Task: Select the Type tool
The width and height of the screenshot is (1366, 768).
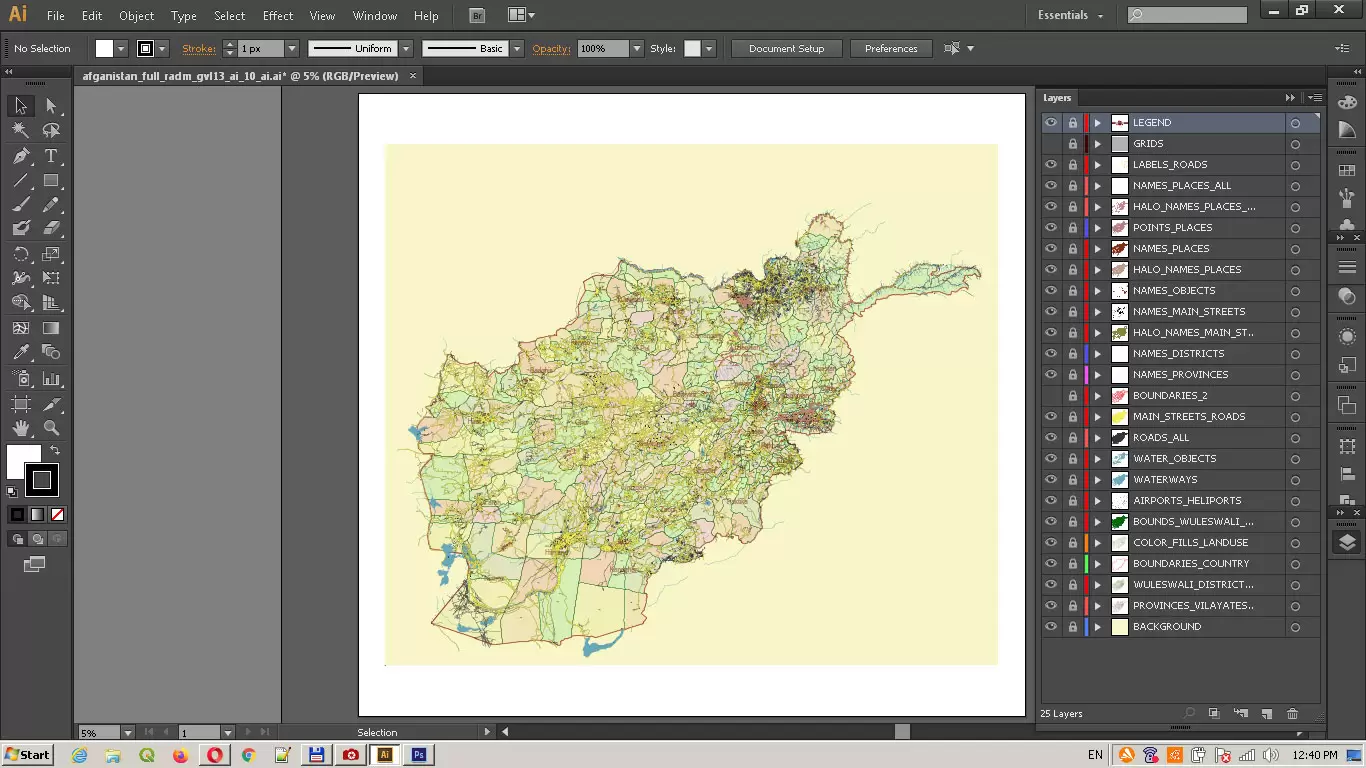Action: (x=51, y=156)
